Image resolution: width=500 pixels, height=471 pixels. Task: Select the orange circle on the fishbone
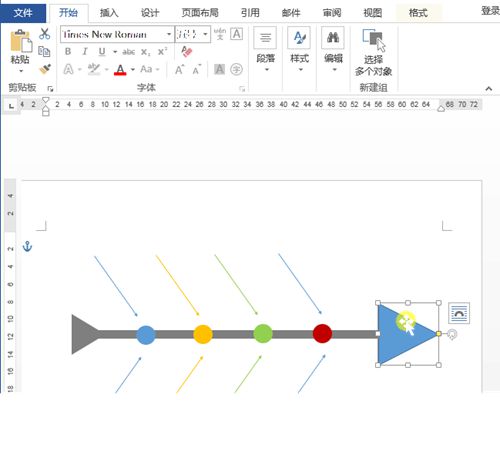pos(203,334)
